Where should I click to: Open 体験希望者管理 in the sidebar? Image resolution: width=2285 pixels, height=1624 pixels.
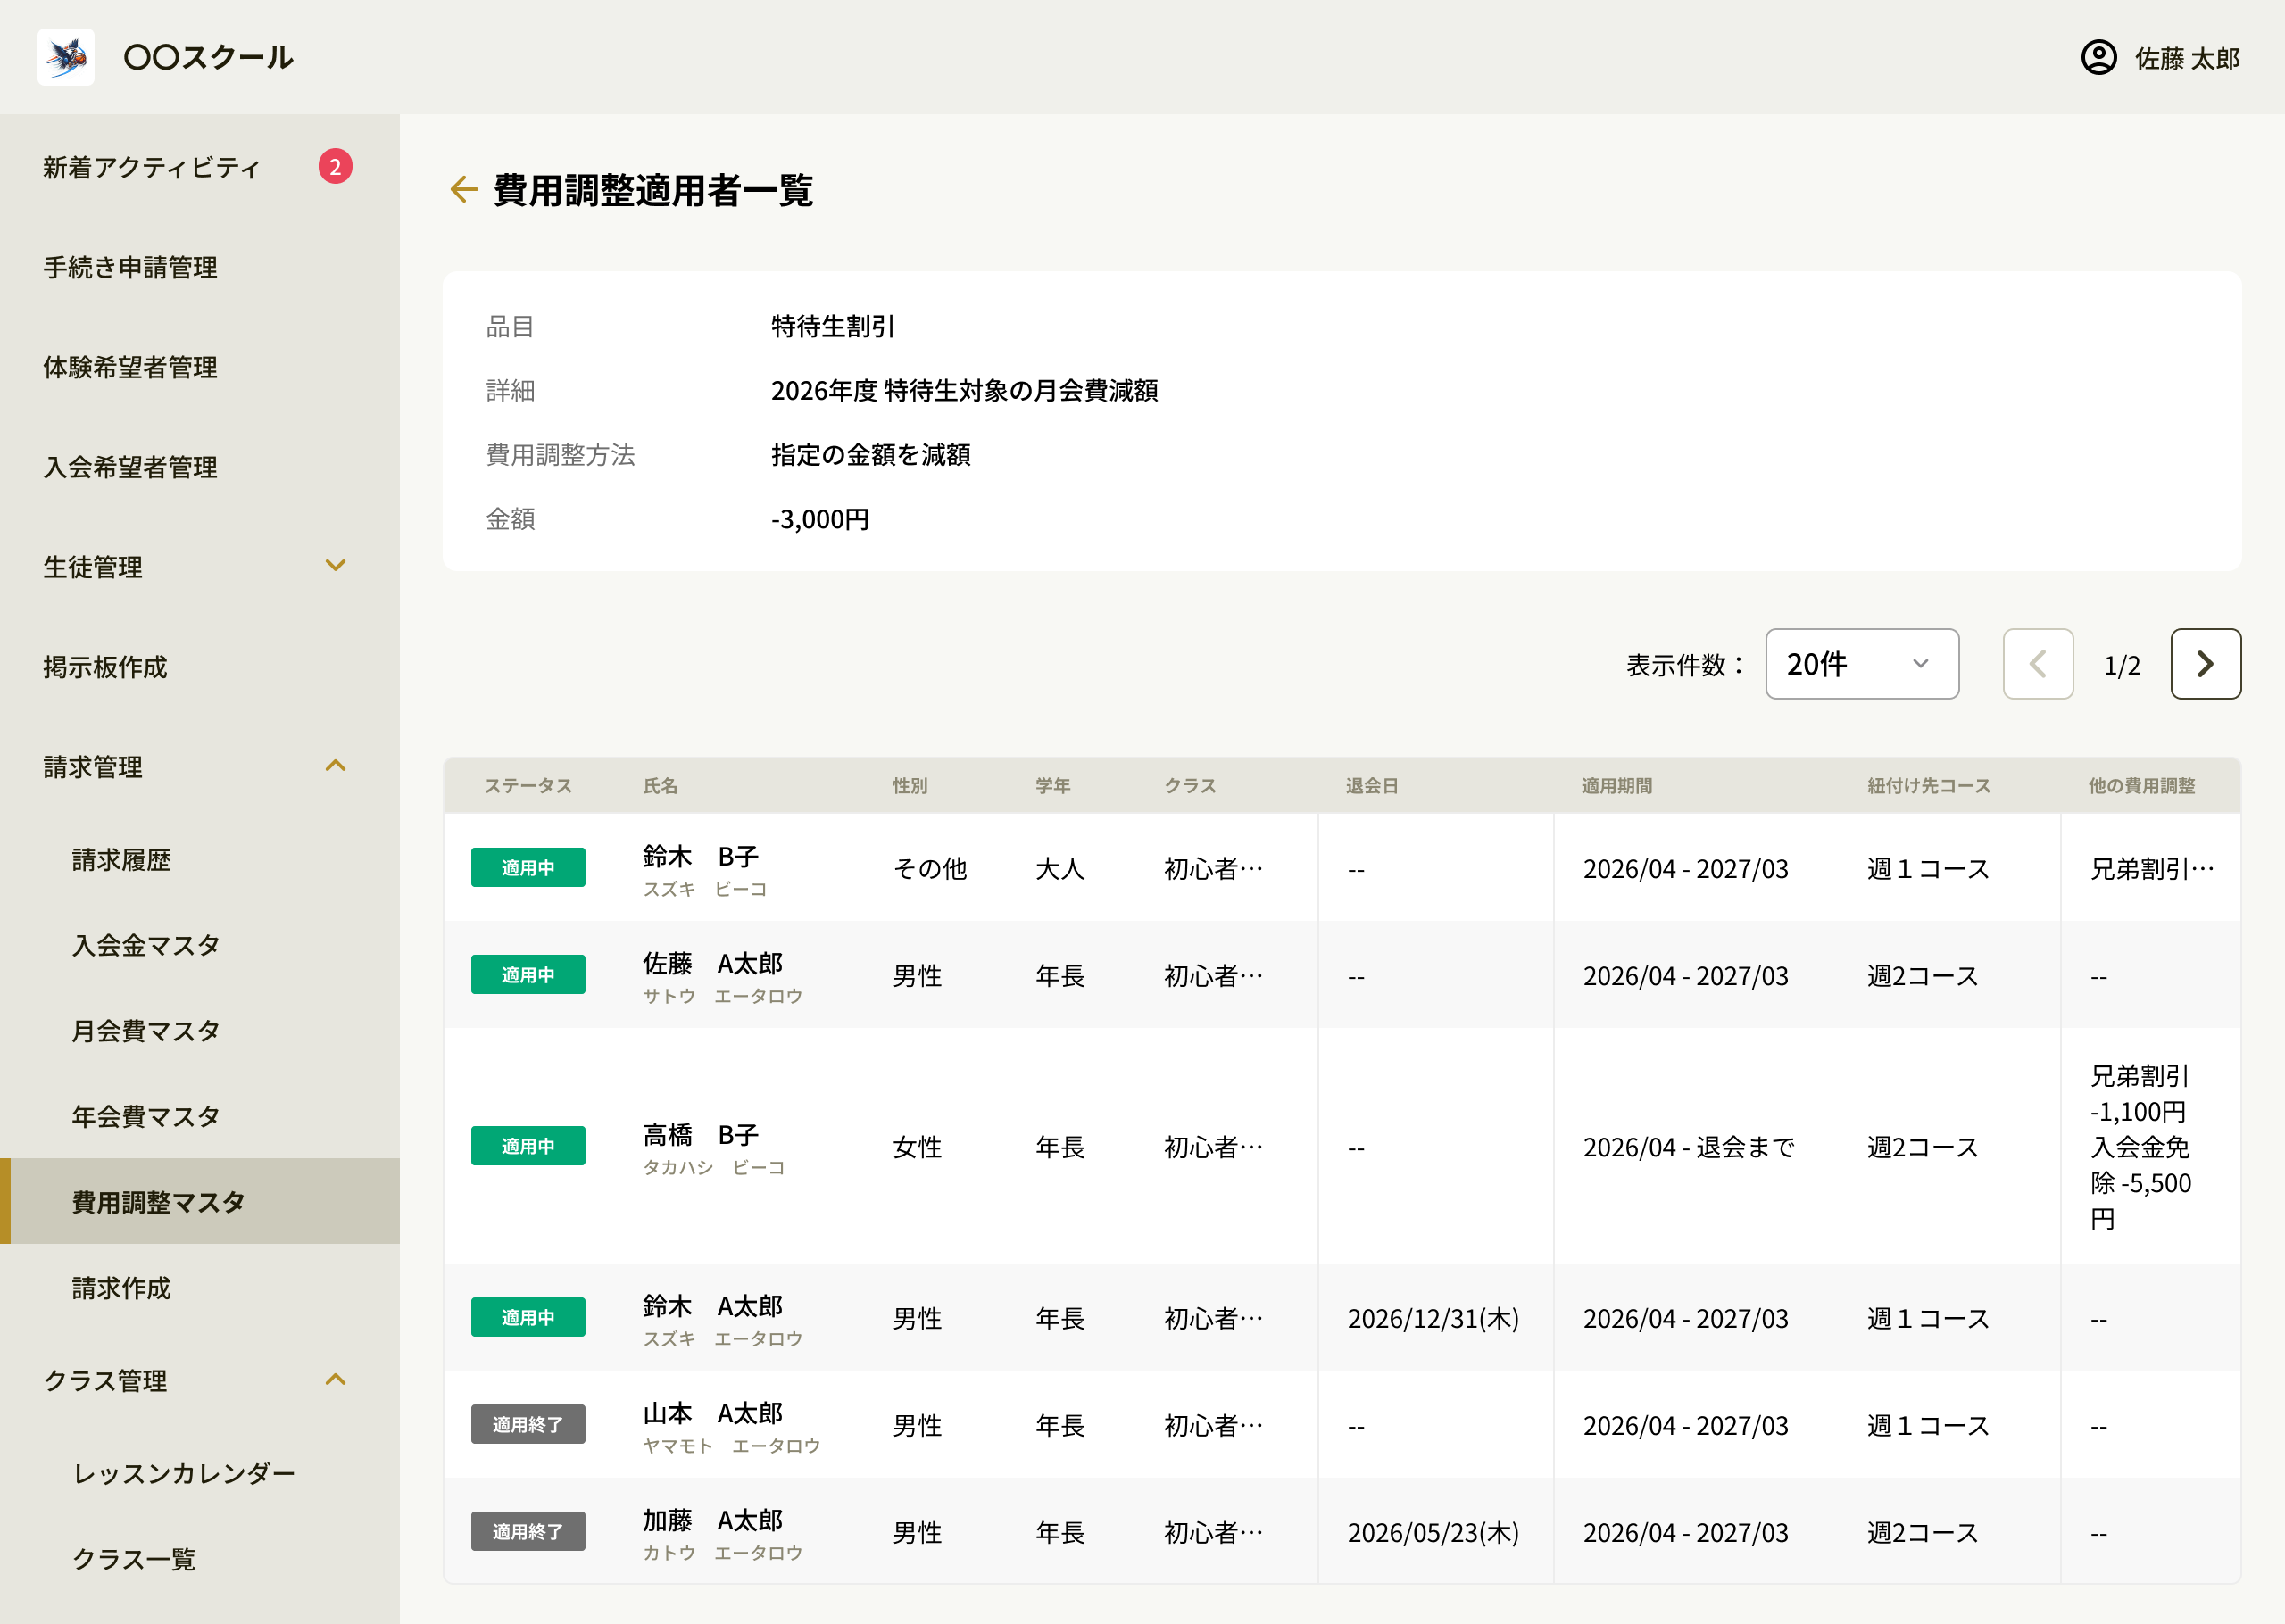pos(130,367)
